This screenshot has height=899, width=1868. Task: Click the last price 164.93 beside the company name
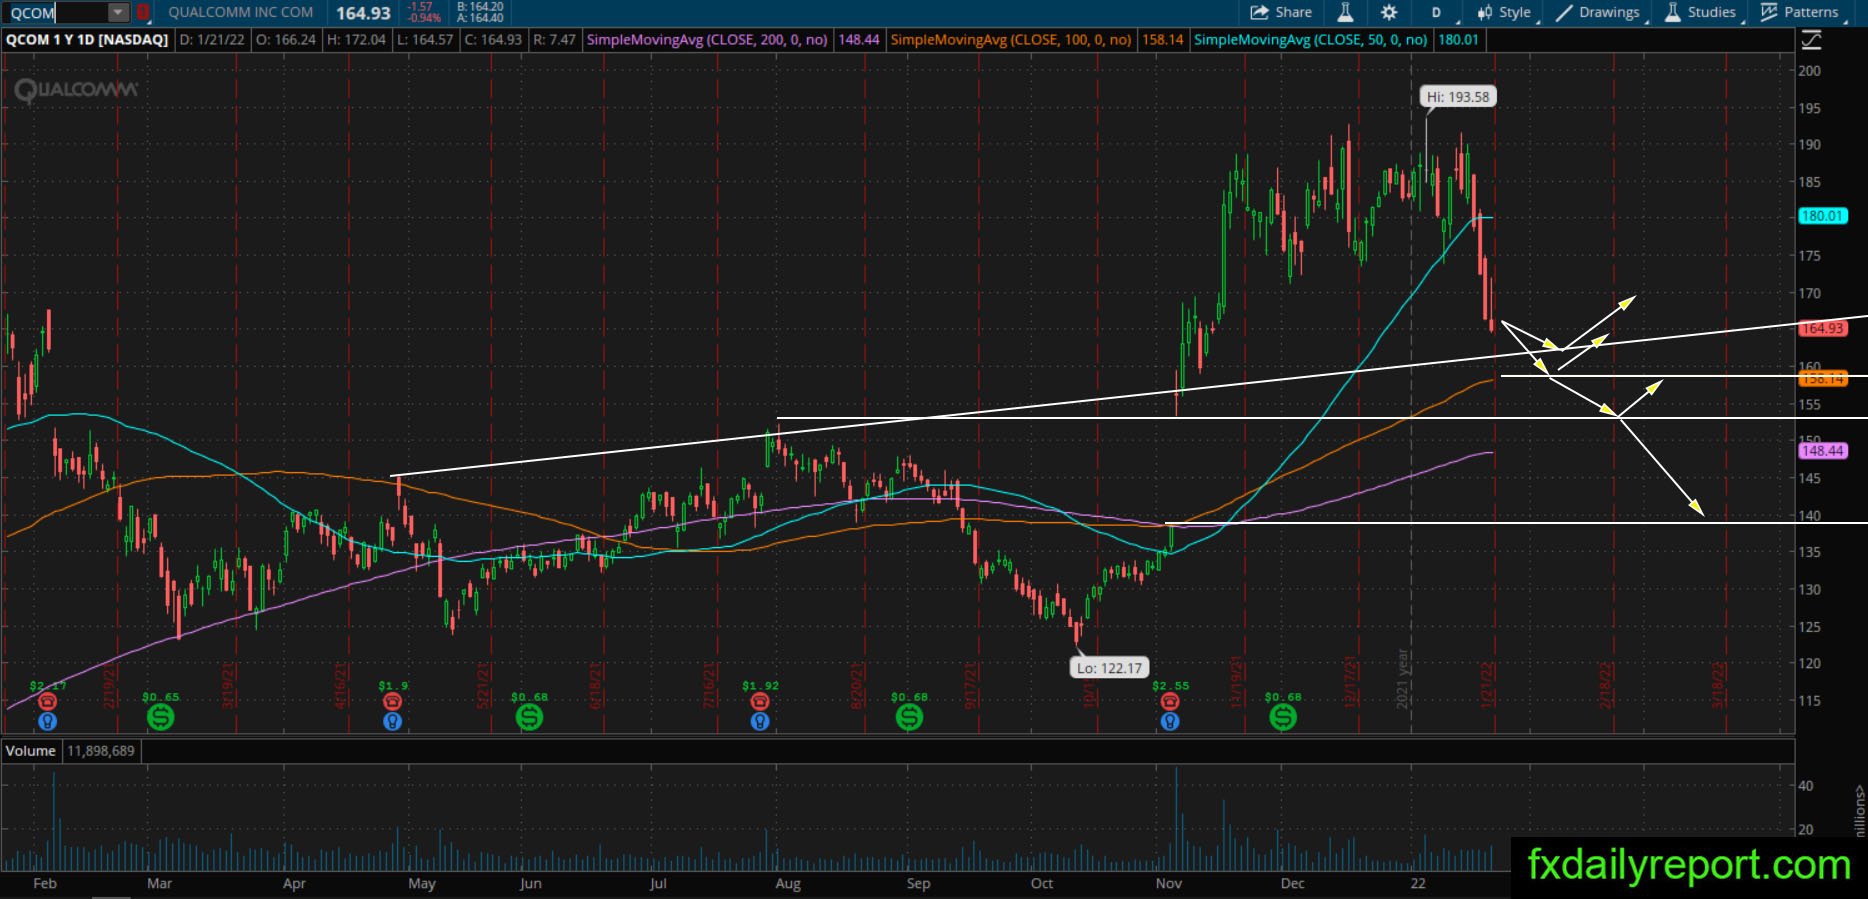pos(363,13)
